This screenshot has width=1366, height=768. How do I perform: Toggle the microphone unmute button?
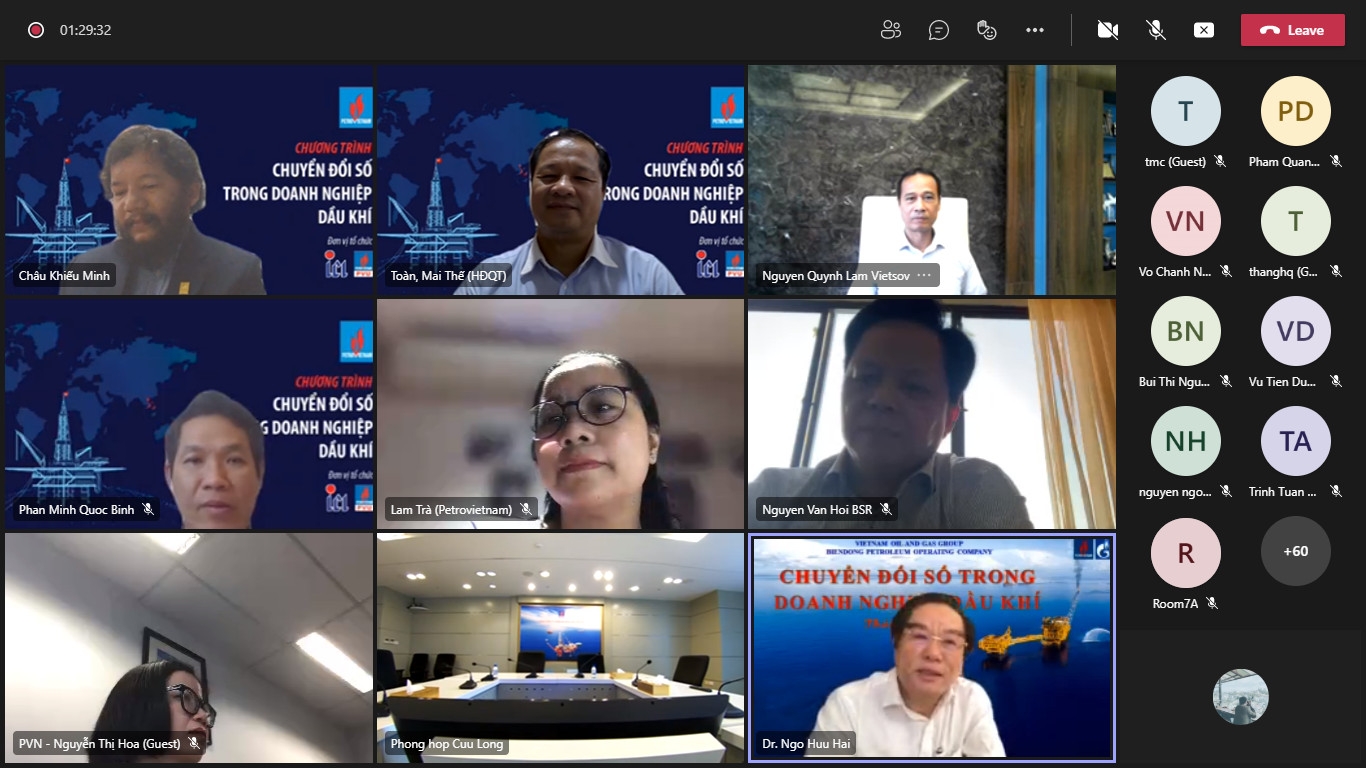coord(1156,30)
